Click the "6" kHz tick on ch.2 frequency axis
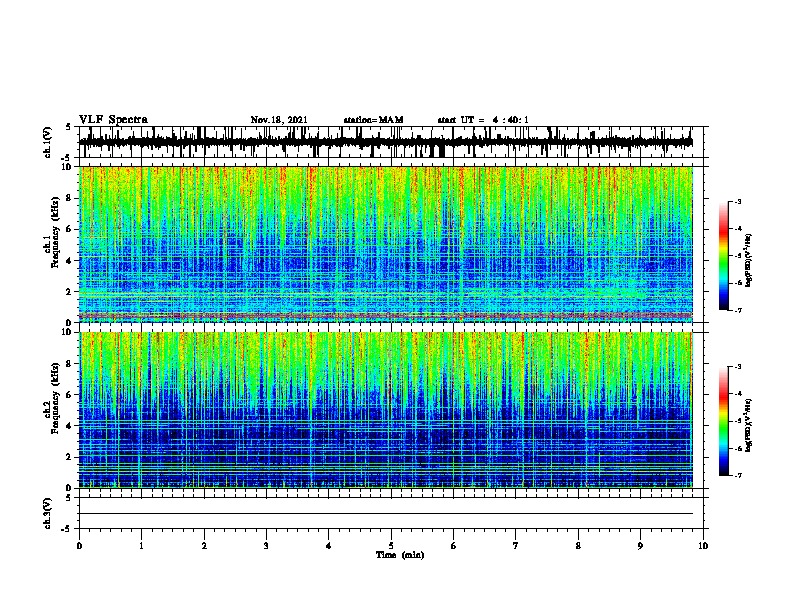 [70, 395]
